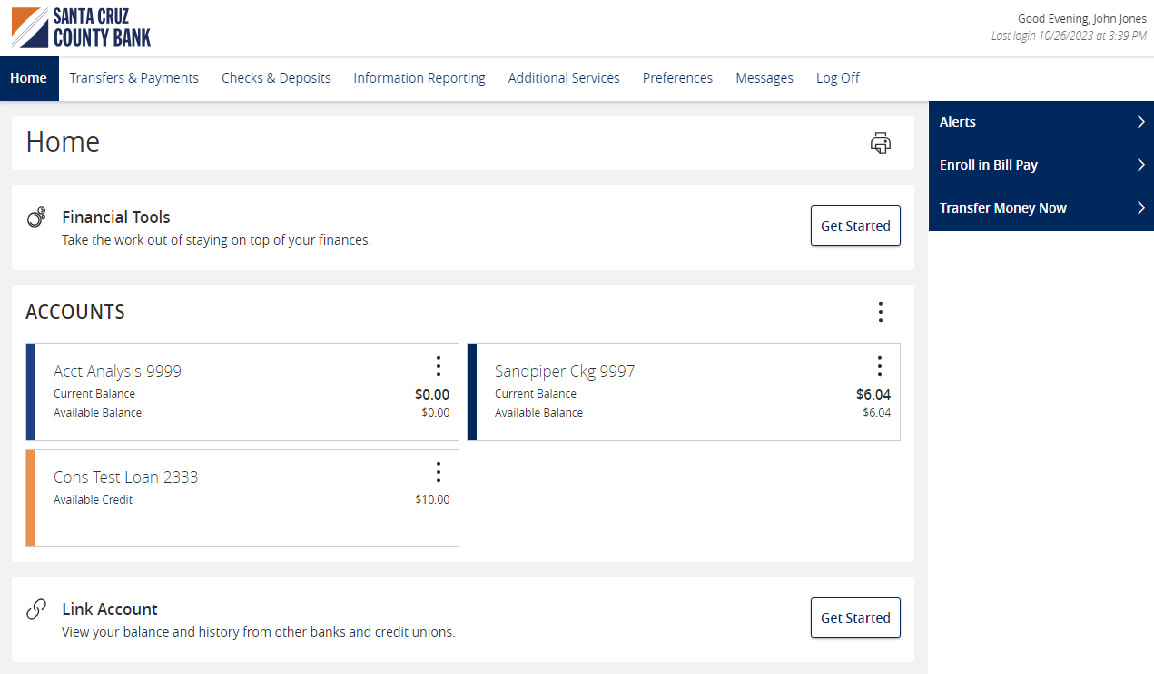Open the Checks & Deposits menu
Image resolution: width=1154 pixels, height=674 pixels.
[x=276, y=77]
